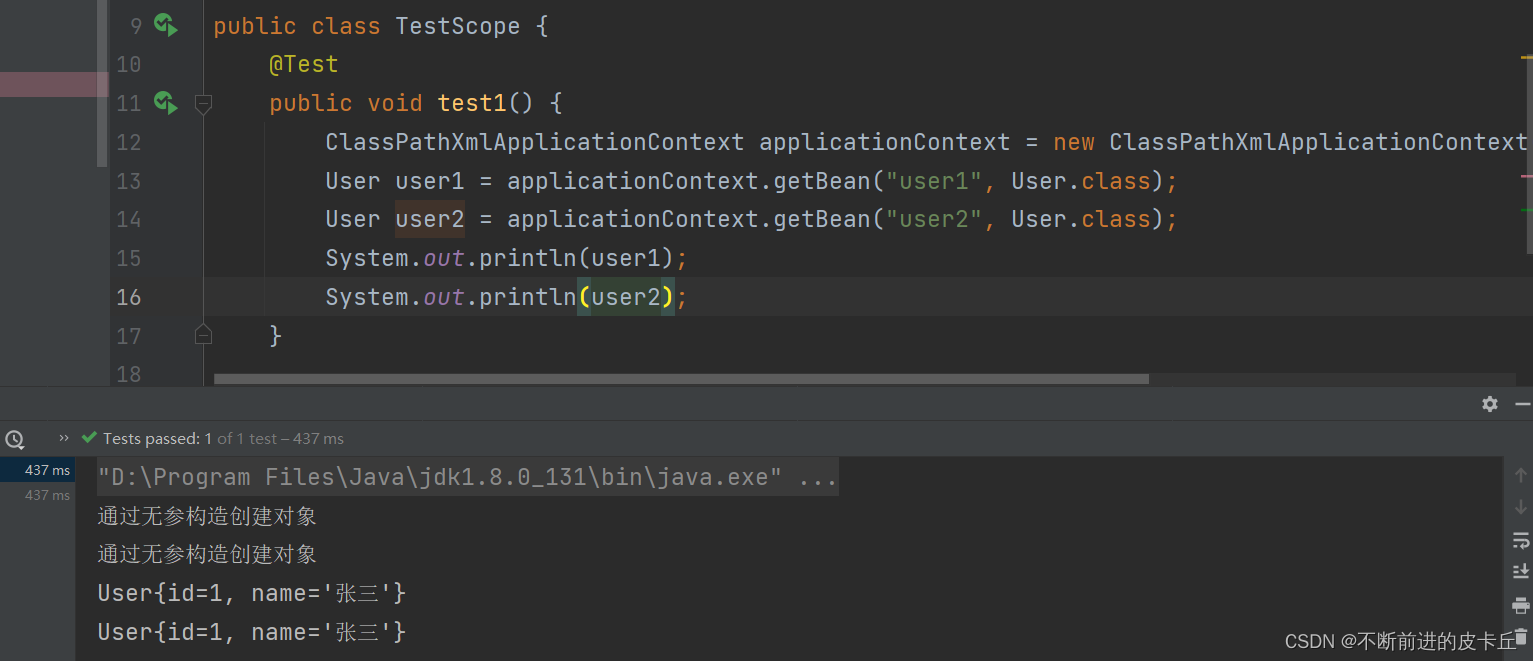
Task: Click the green Tests passed checkmark
Action: point(89,438)
